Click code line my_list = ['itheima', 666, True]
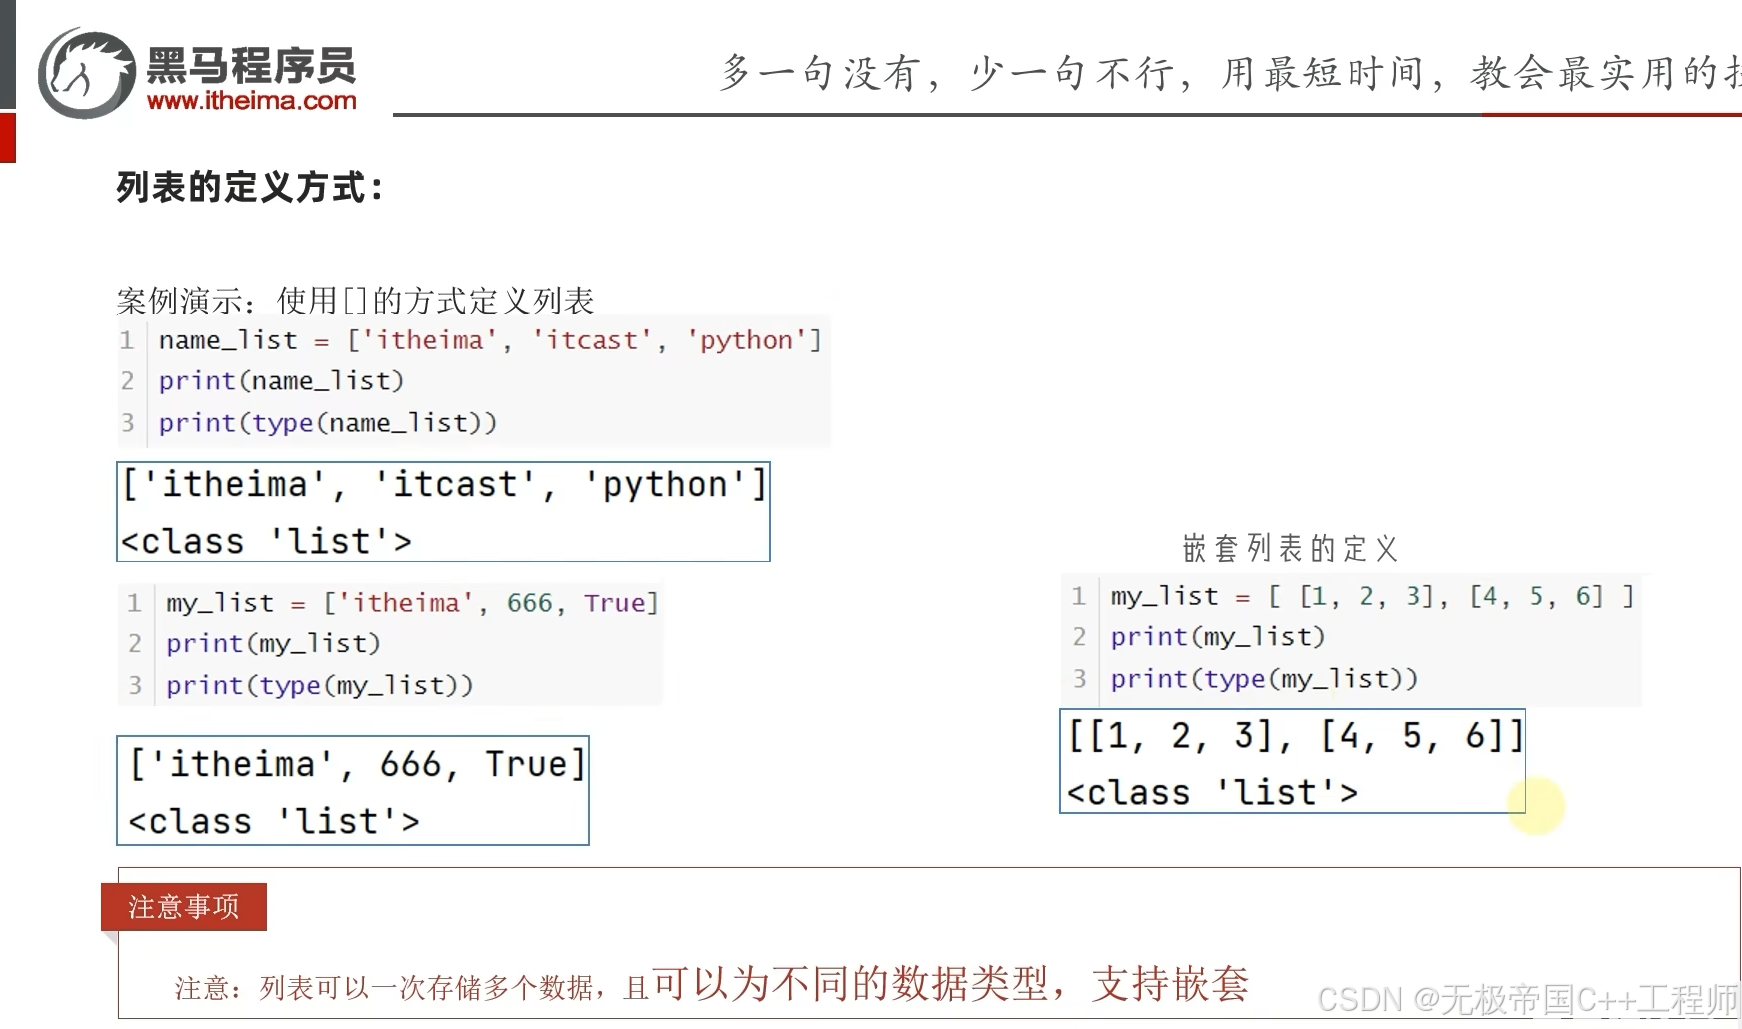 click(x=412, y=603)
